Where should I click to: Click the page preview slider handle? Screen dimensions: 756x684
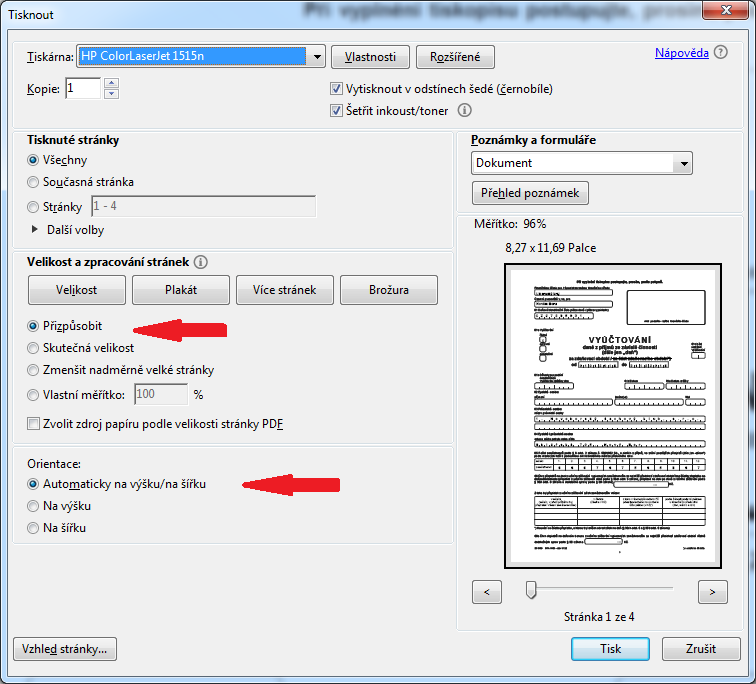531,591
